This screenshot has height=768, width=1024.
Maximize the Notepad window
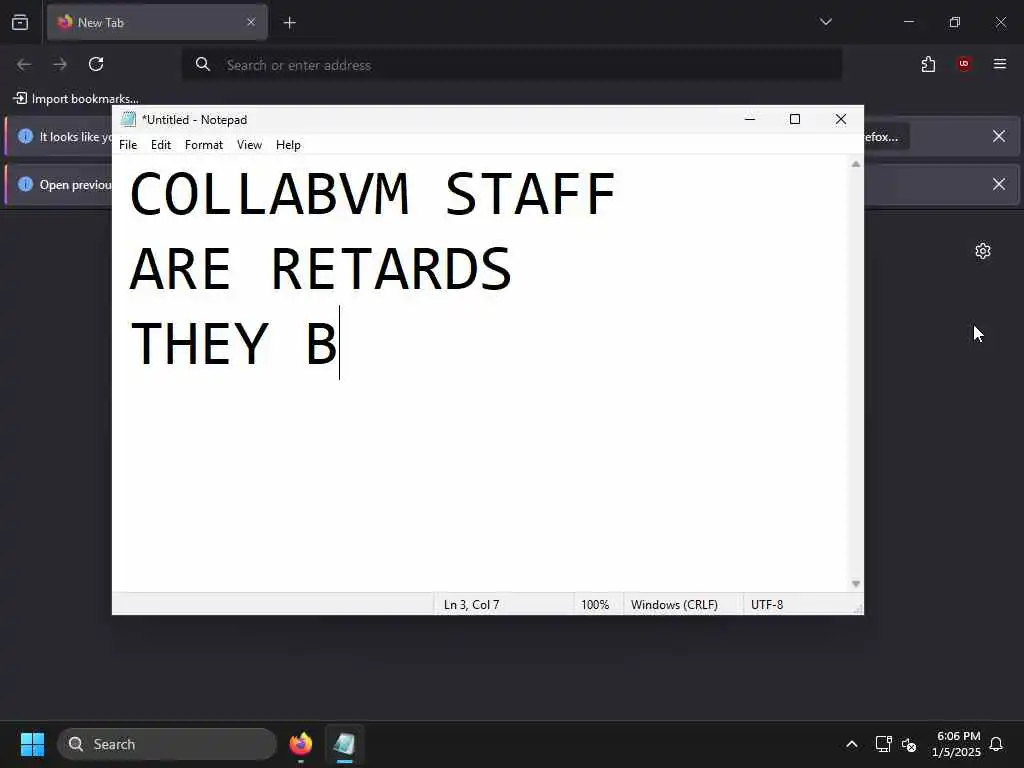[795, 120]
